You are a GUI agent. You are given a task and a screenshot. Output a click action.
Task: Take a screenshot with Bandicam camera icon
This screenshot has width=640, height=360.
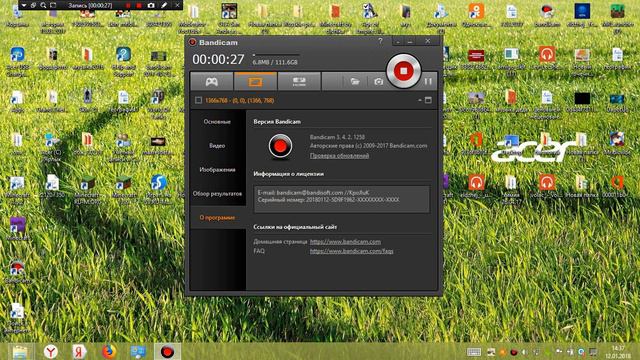pyautogui.click(x=378, y=82)
